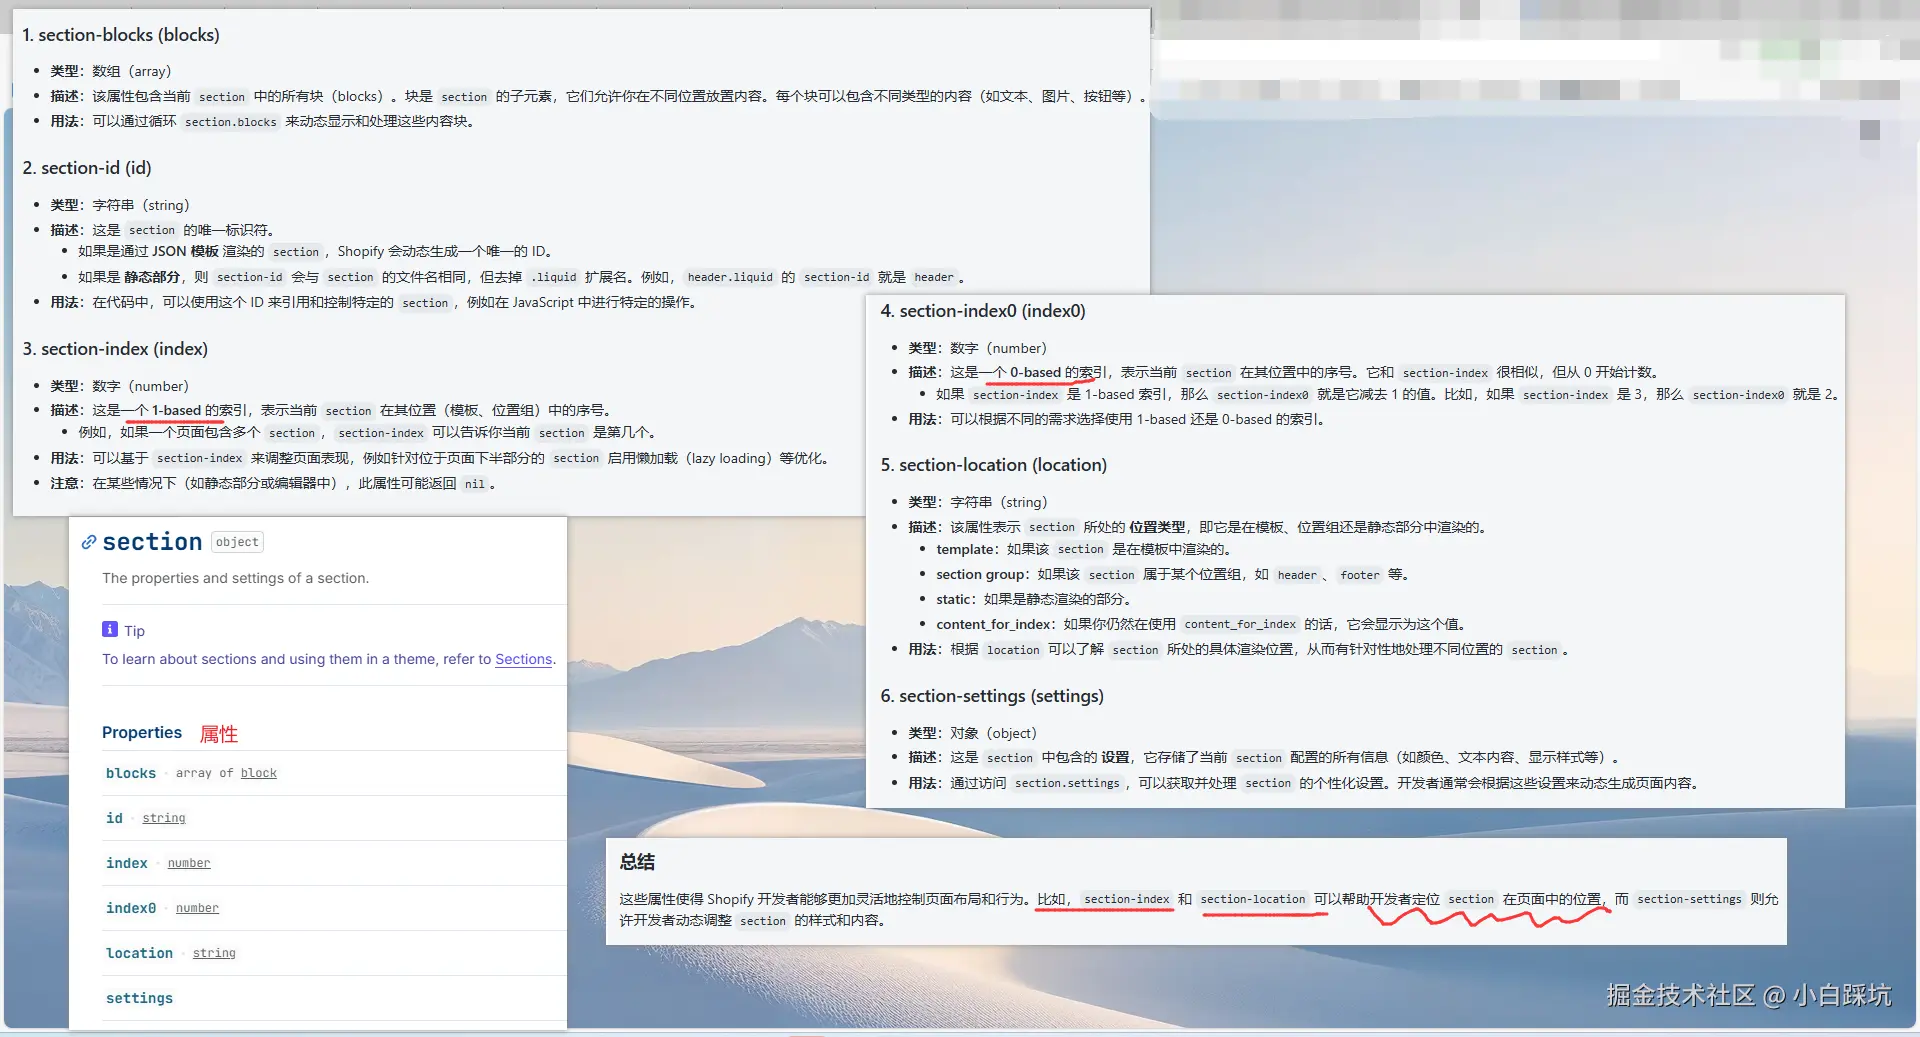Click the "静态部分" bold text
This screenshot has width=1920, height=1037.
152,277
